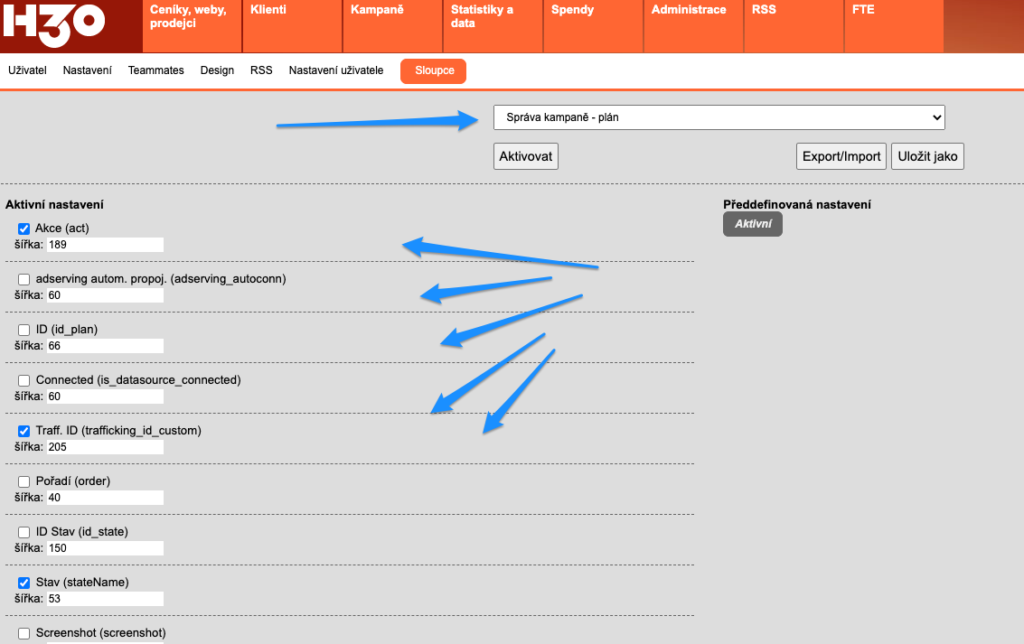The width and height of the screenshot is (1024, 644).
Task: Uncheck the Akce (act) checkbox
Action: pos(24,229)
